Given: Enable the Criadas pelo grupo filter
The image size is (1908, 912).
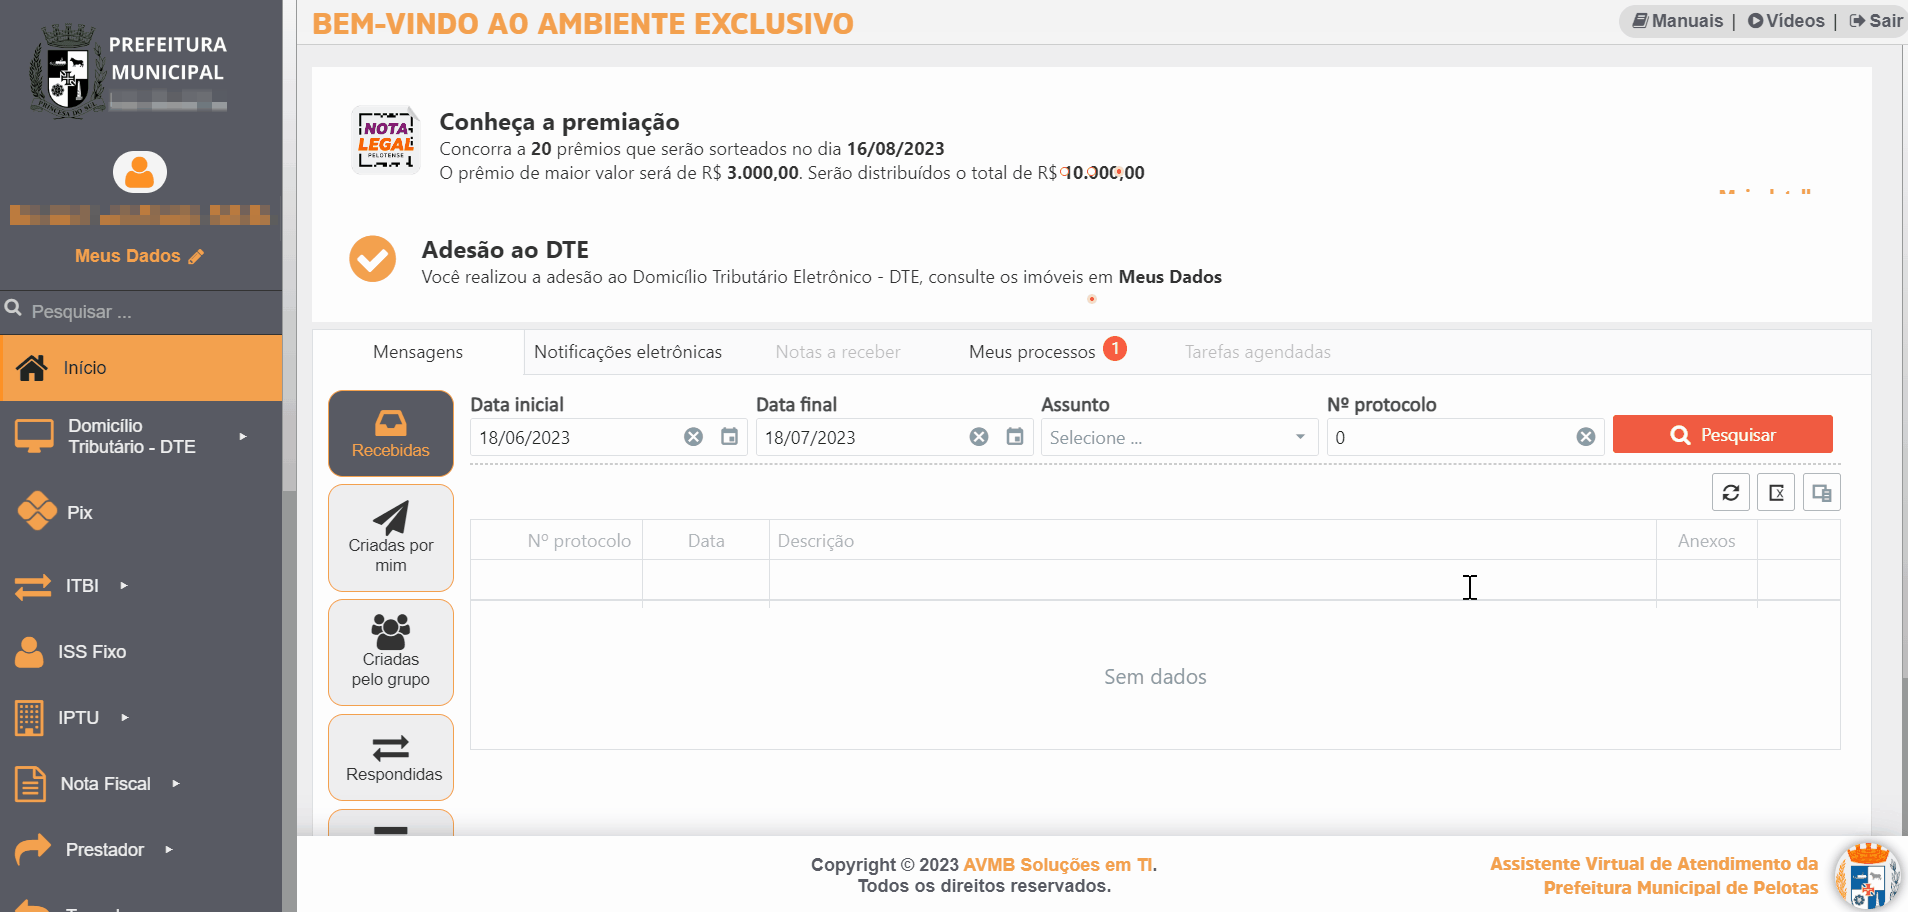Looking at the screenshot, I should (x=390, y=652).
